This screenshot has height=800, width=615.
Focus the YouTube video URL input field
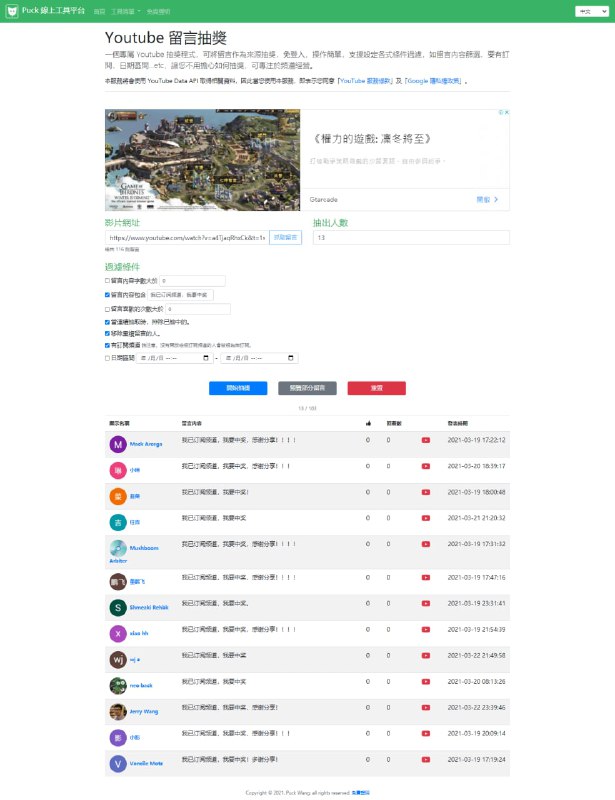coord(187,238)
